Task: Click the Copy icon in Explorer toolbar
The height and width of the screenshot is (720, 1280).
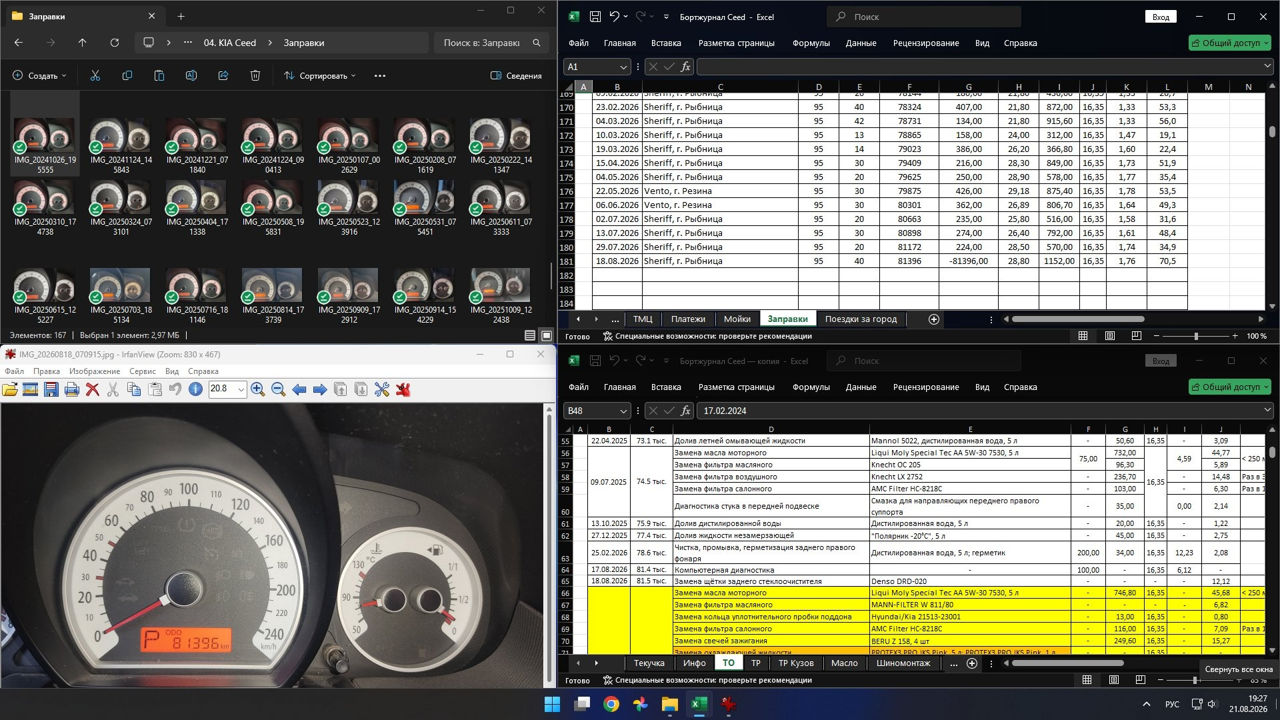Action: pyautogui.click(x=127, y=75)
